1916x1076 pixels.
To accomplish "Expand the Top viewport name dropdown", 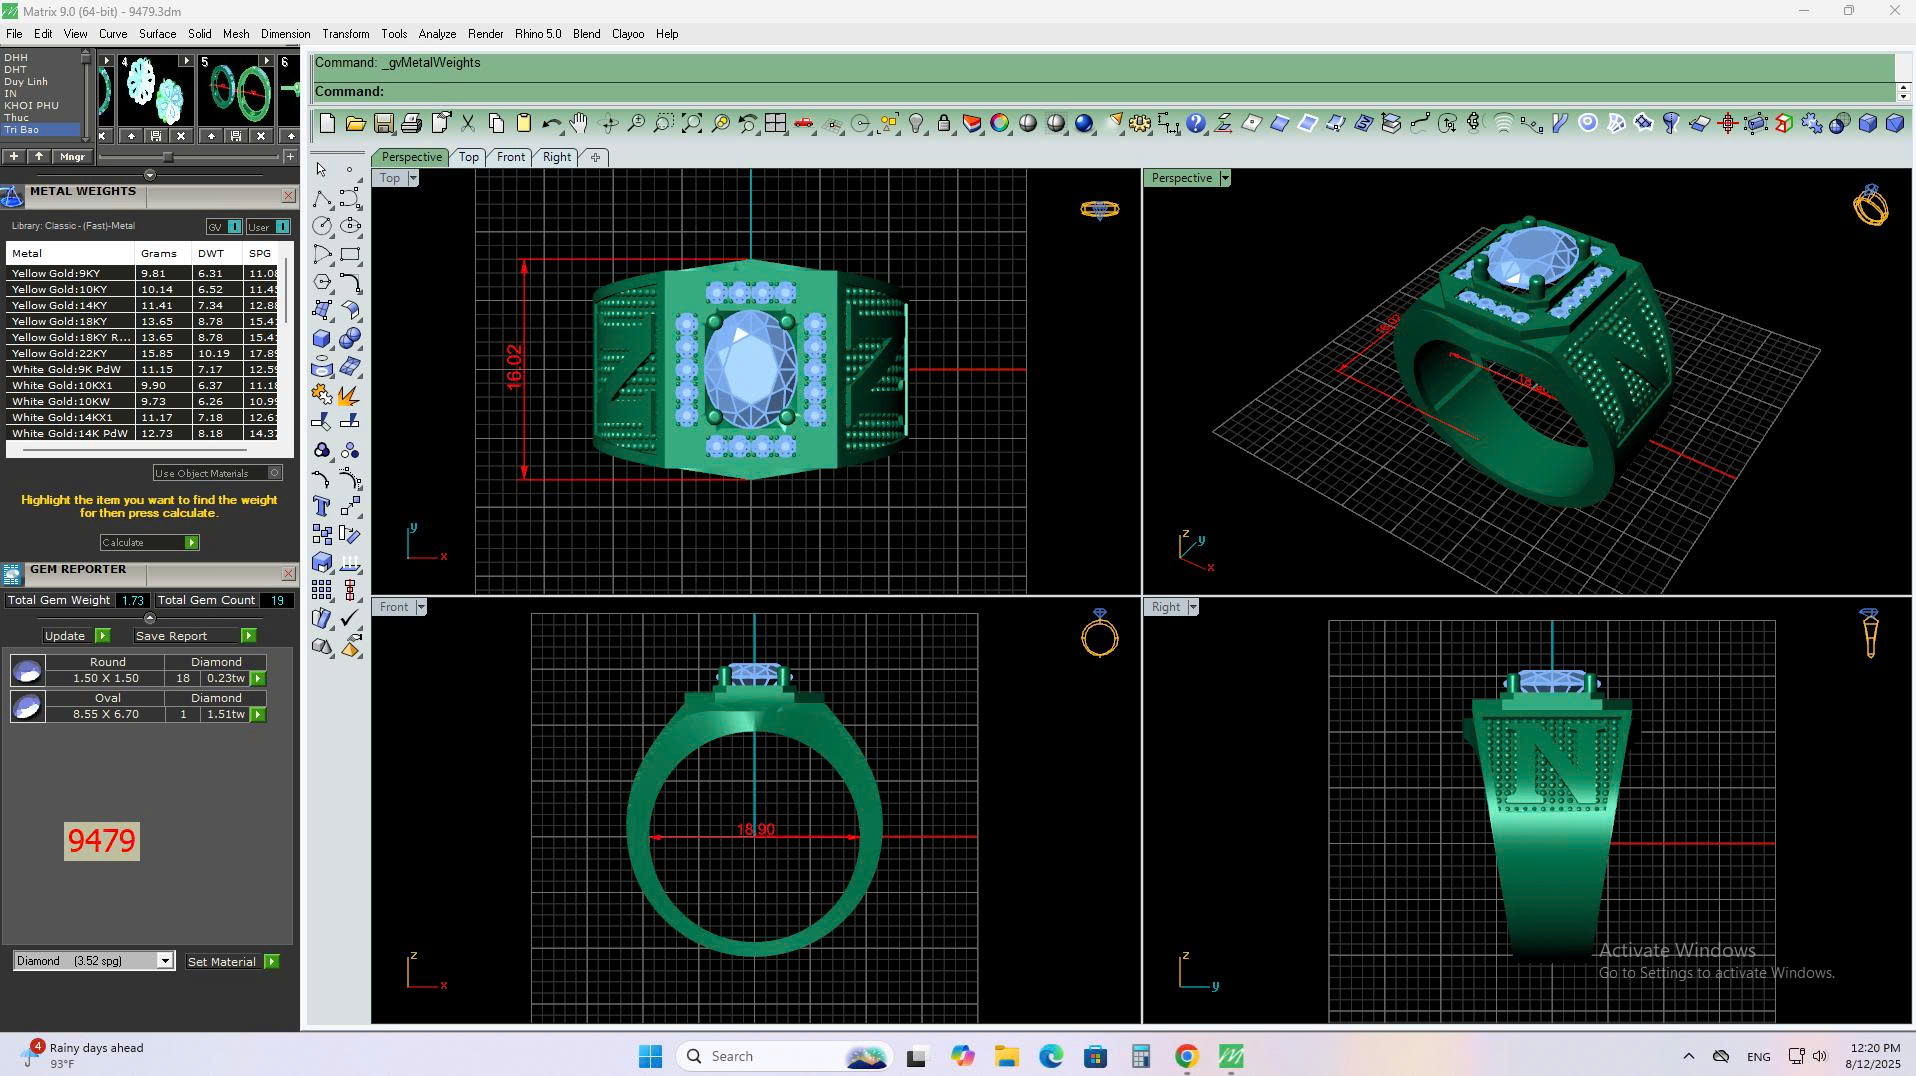I will tap(413, 178).
